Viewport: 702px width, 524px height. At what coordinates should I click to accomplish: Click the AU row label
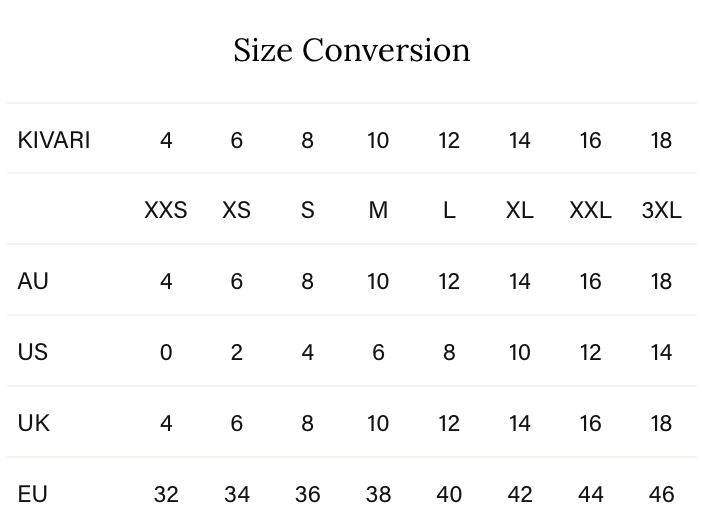[33, 281]
